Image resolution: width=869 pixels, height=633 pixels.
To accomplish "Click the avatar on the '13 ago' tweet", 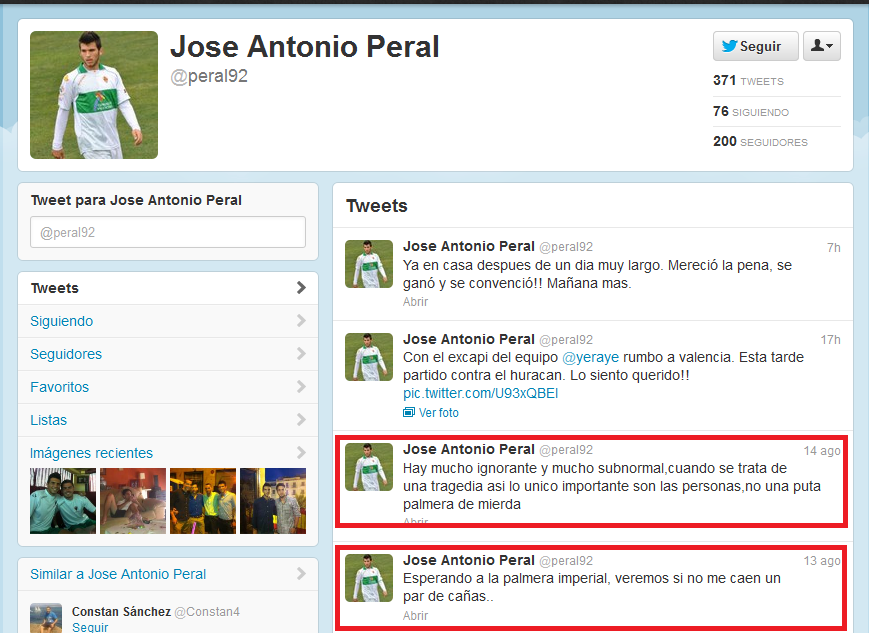I will click(x=369, y=578).
